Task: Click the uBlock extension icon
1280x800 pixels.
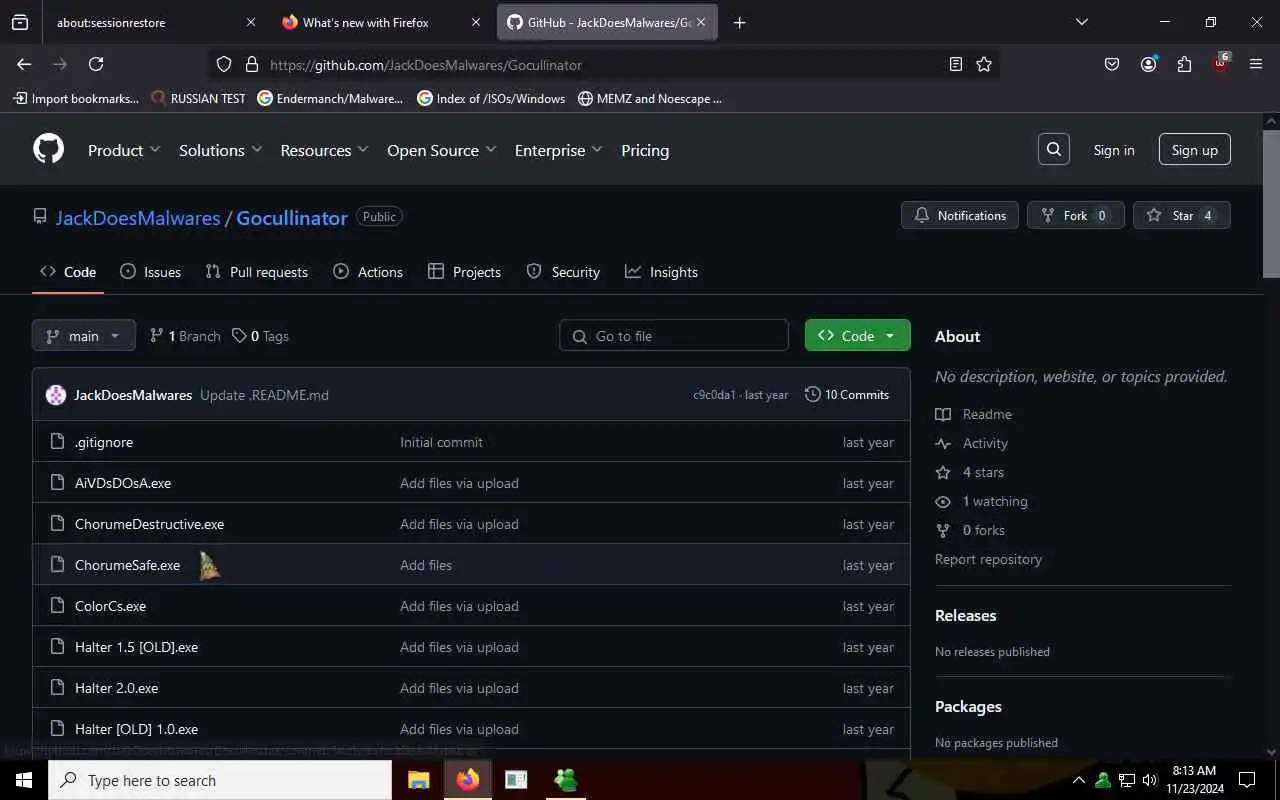Action: pos(1220,63)
